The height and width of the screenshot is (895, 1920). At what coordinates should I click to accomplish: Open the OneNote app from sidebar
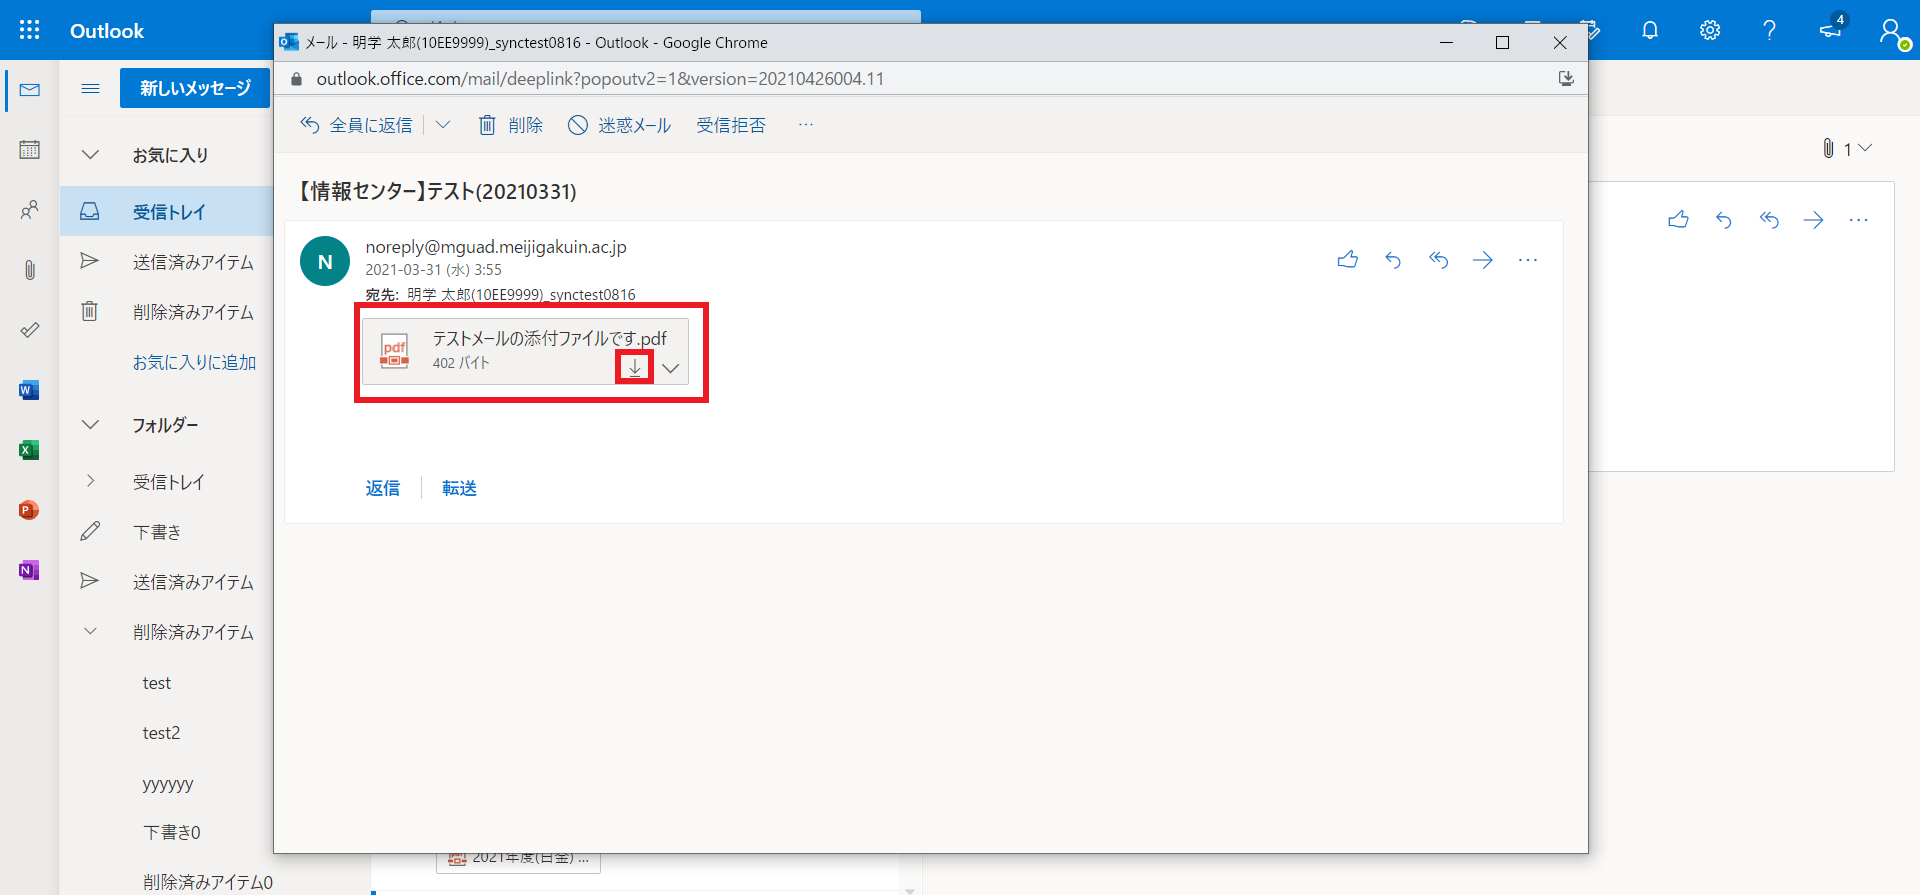point(29,570)
